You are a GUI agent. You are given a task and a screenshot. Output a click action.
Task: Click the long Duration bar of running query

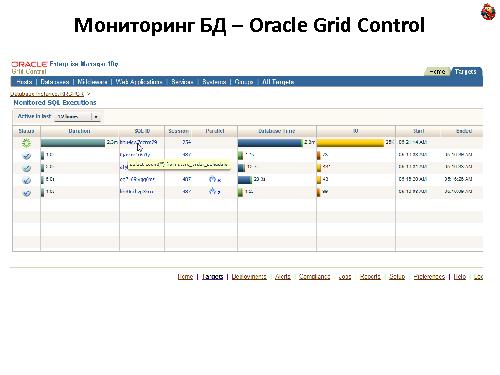(x=73, y=143)
